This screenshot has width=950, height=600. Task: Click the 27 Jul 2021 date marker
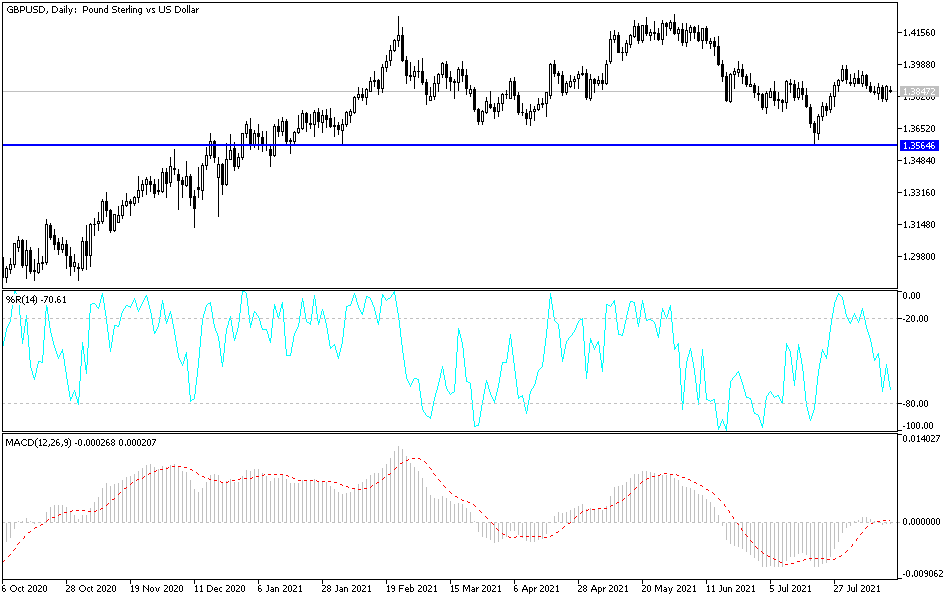point(857,588)
